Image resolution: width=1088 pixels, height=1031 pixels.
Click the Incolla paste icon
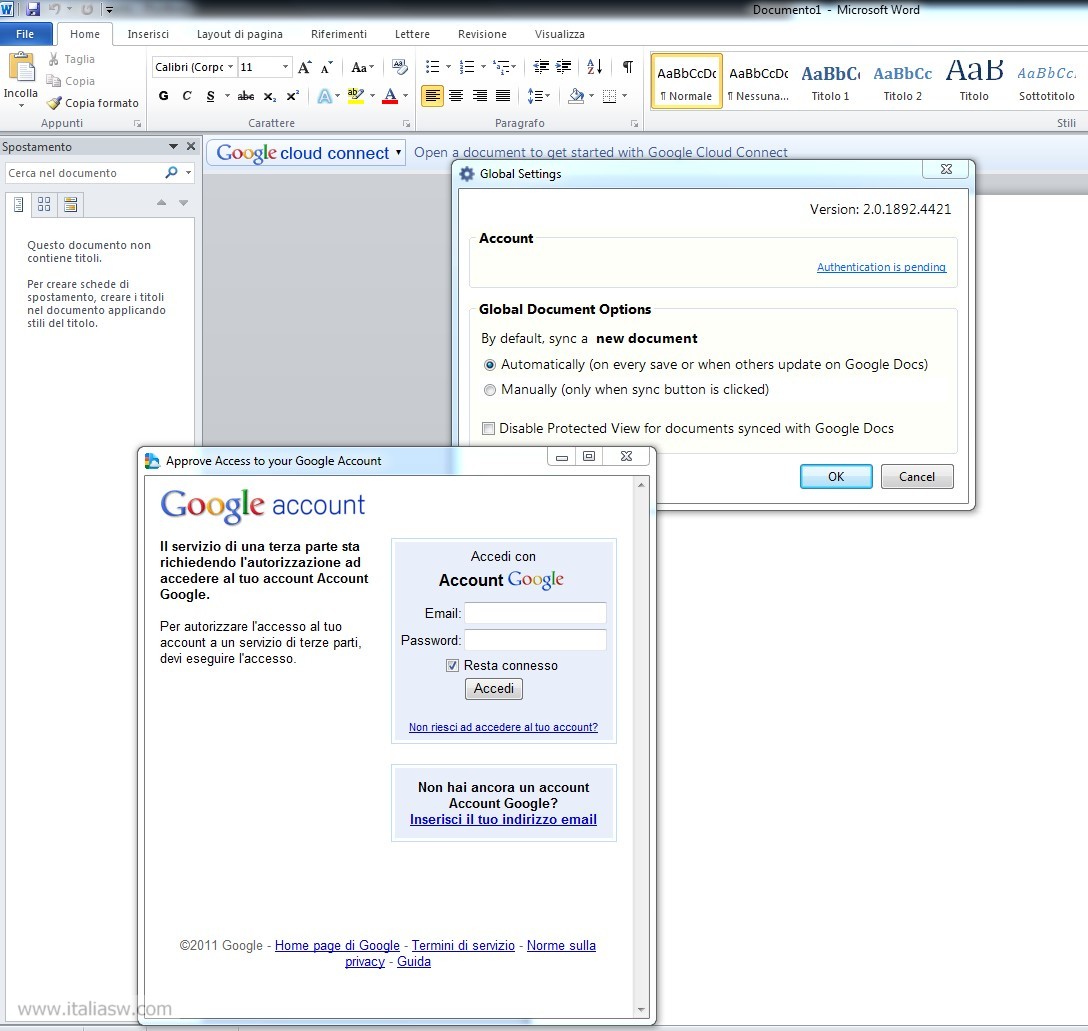22,68
